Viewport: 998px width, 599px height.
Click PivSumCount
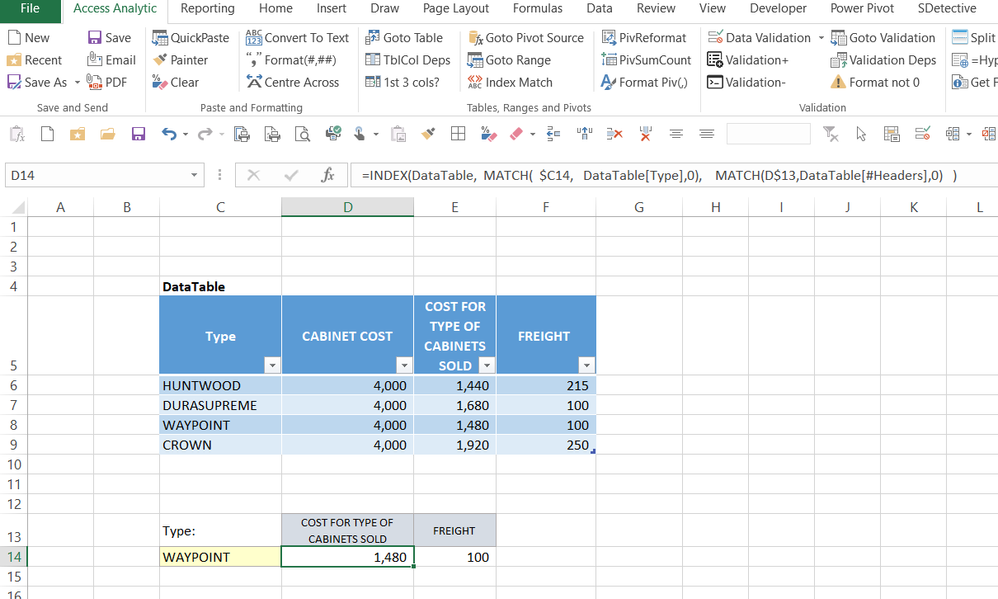tap(646, 60)
